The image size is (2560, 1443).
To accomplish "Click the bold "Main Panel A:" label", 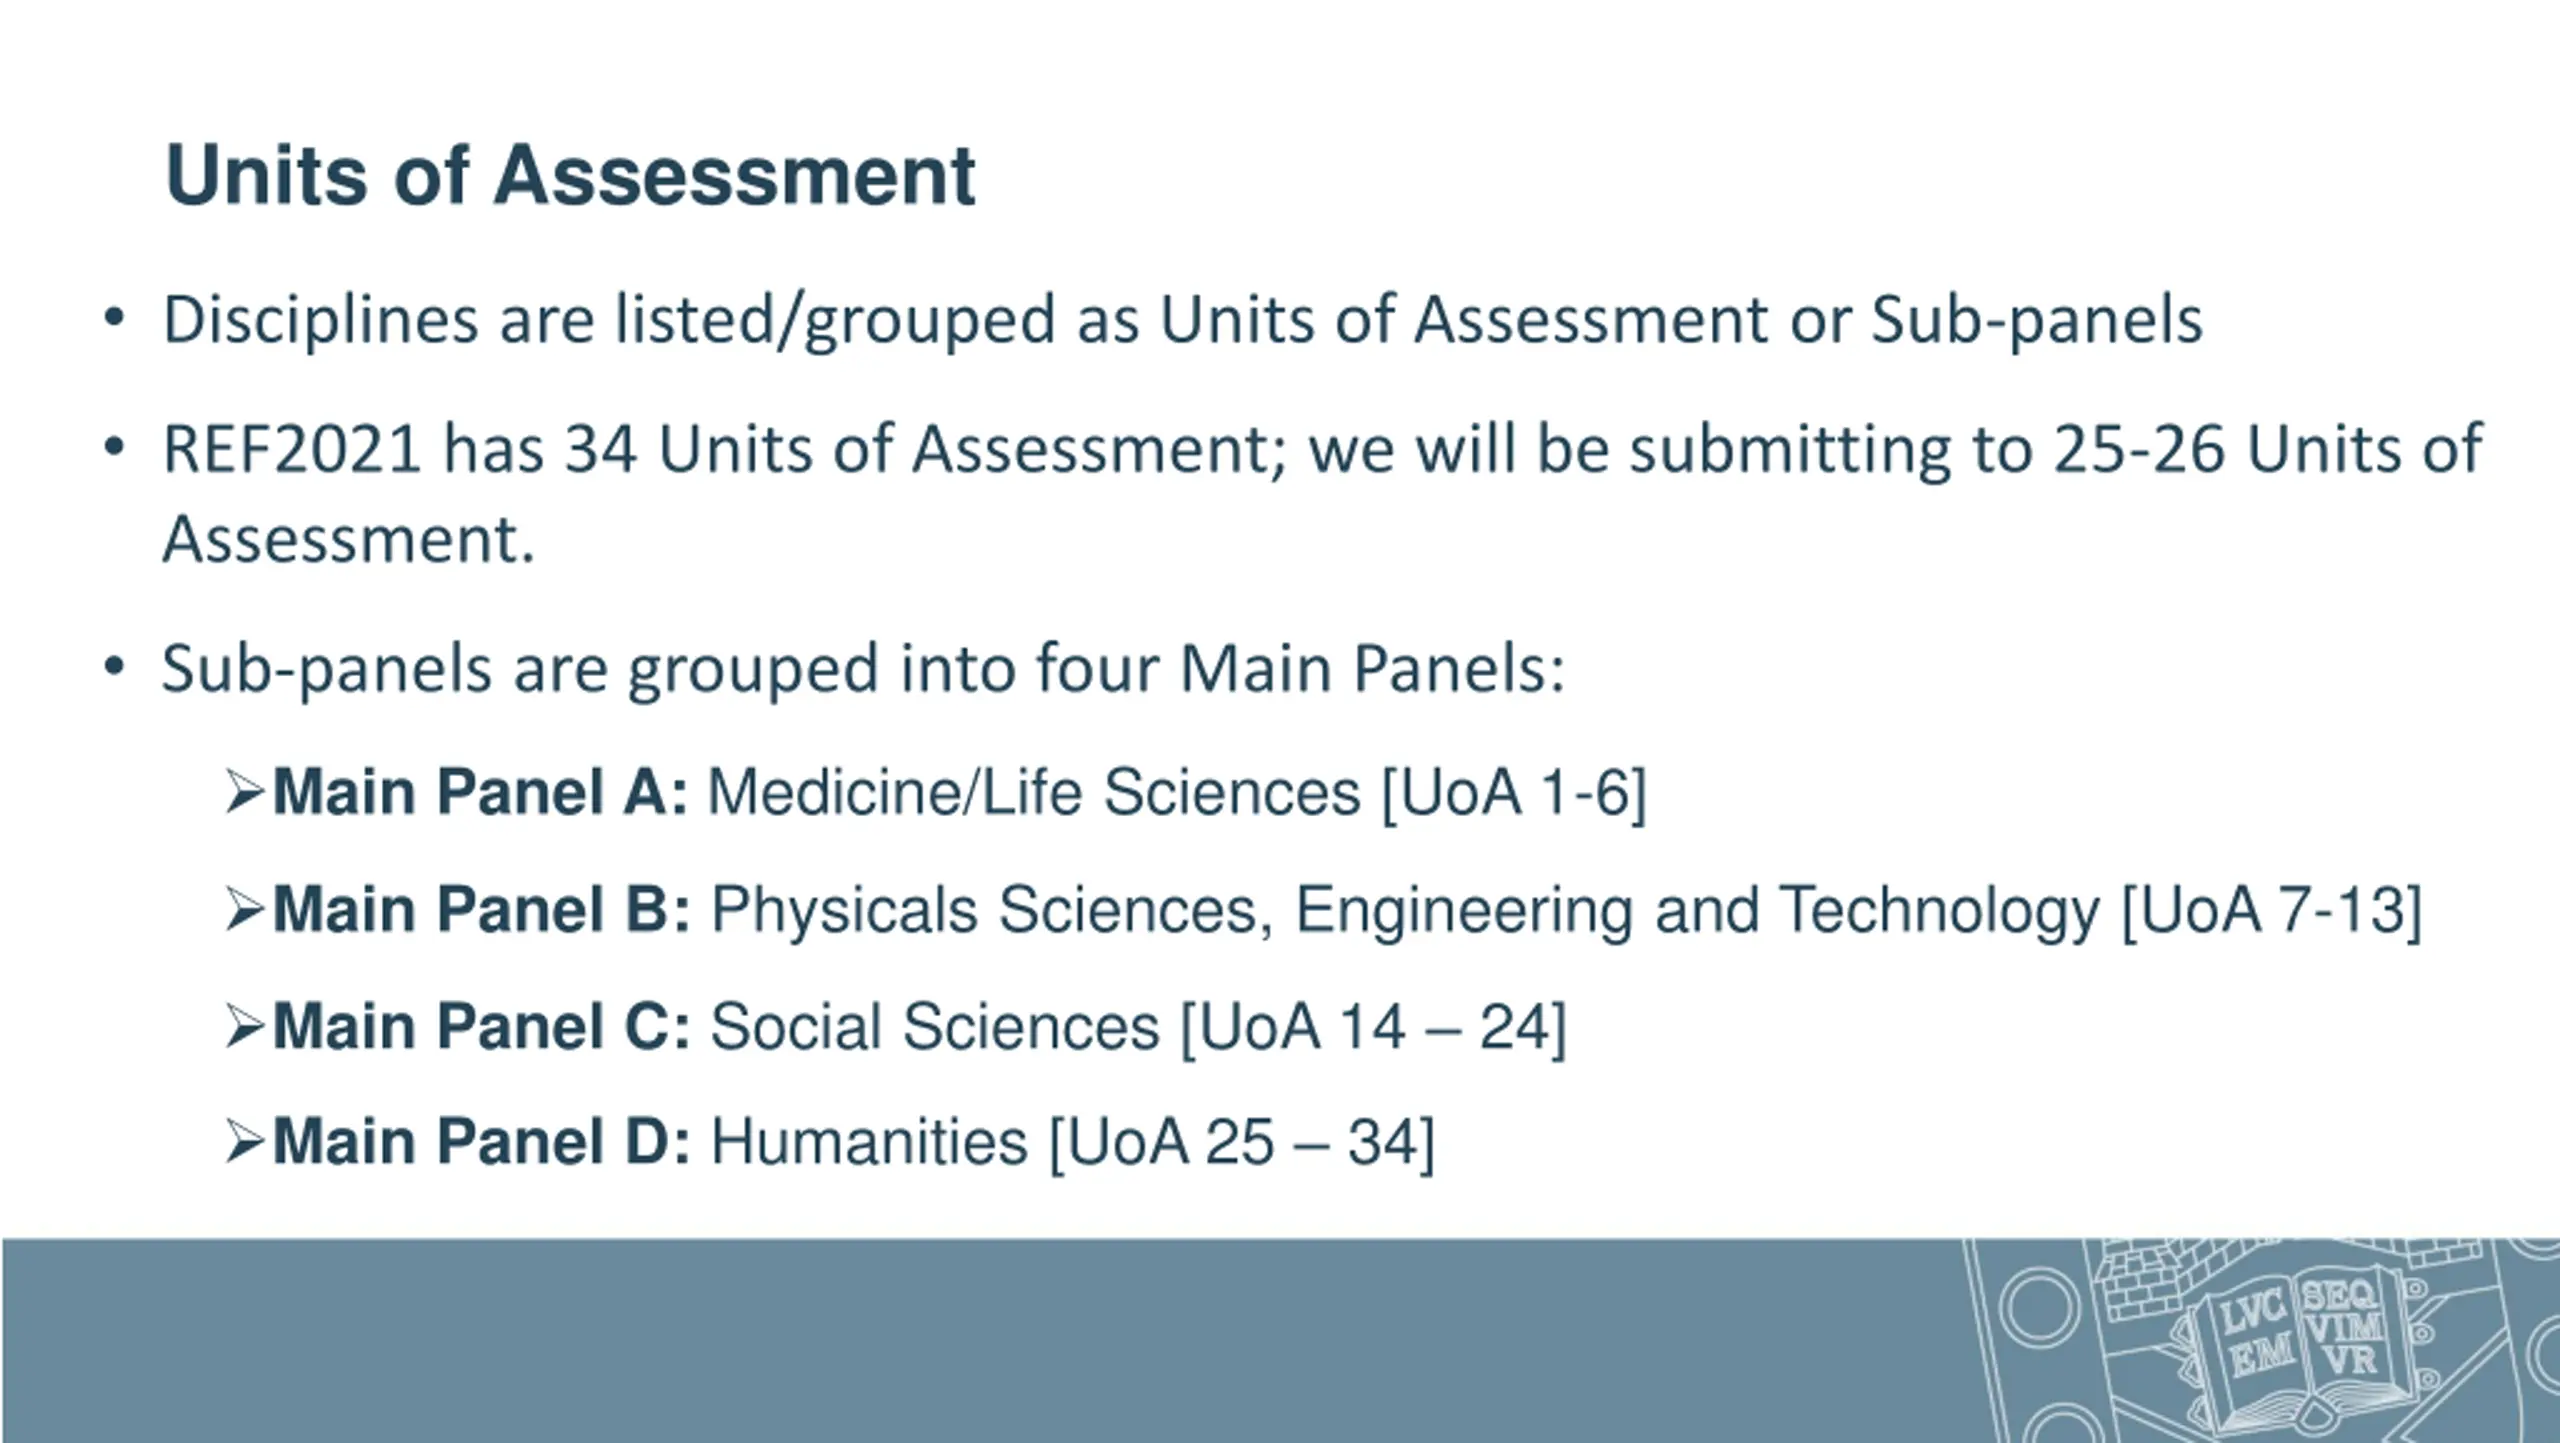I will pyautogui.click(x=480, y=793).
